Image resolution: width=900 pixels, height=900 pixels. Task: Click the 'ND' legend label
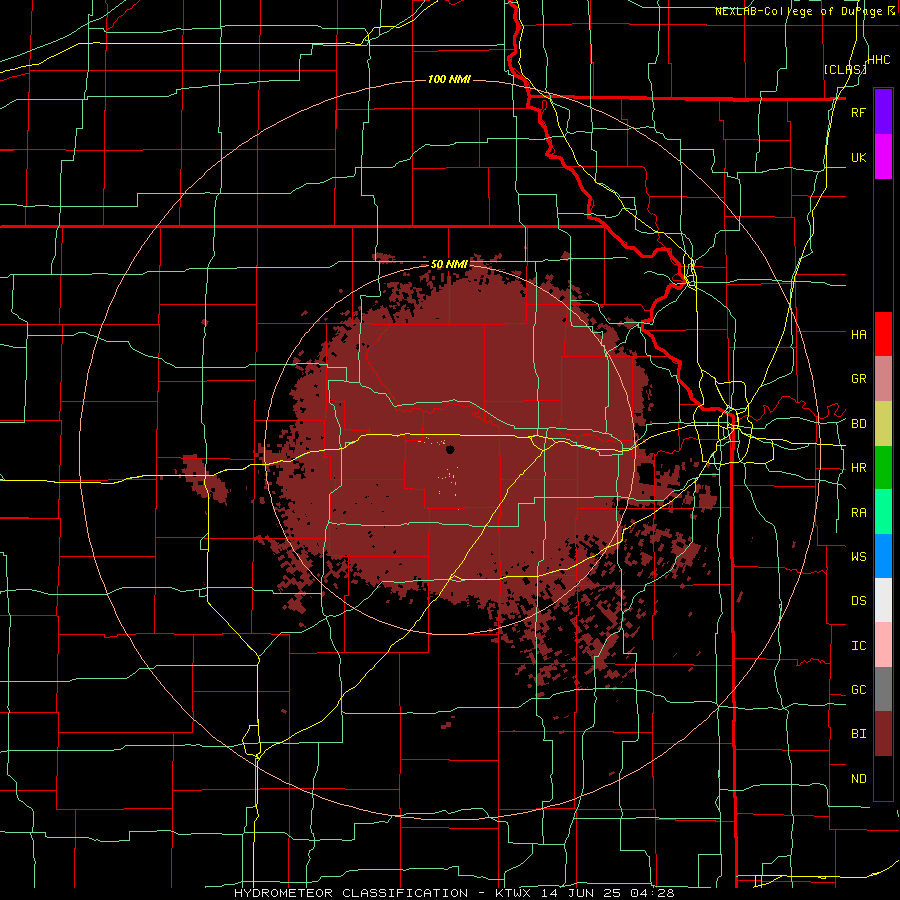point(858,779)
